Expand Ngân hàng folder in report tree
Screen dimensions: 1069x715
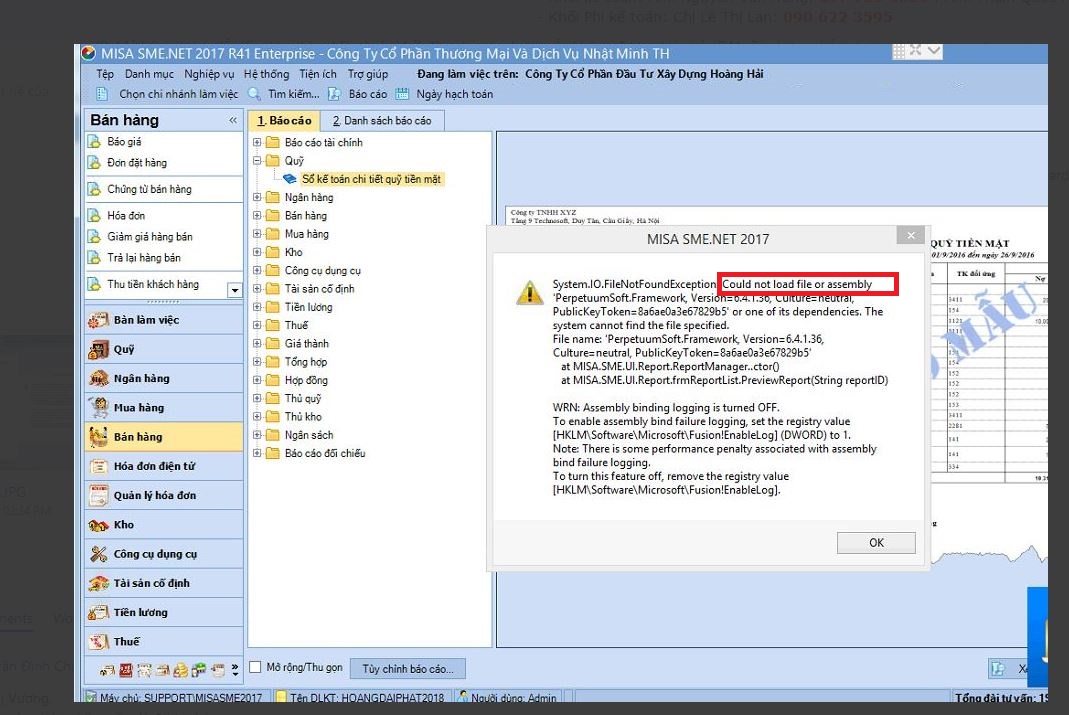click(x=257, y=197)
